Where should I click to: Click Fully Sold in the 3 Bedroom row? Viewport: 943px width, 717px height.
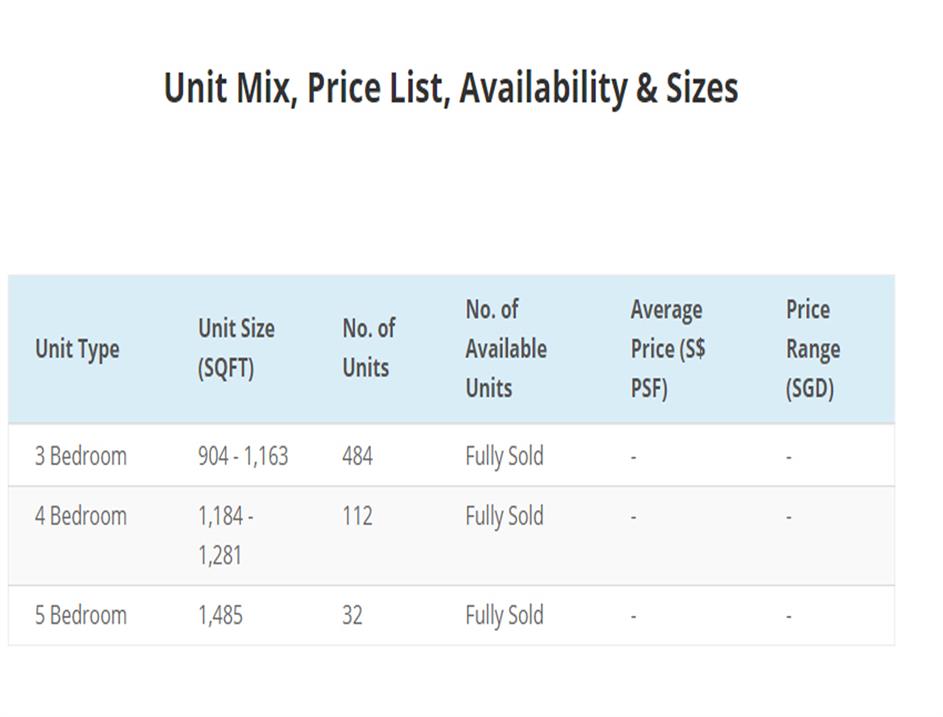coord(504,456)
